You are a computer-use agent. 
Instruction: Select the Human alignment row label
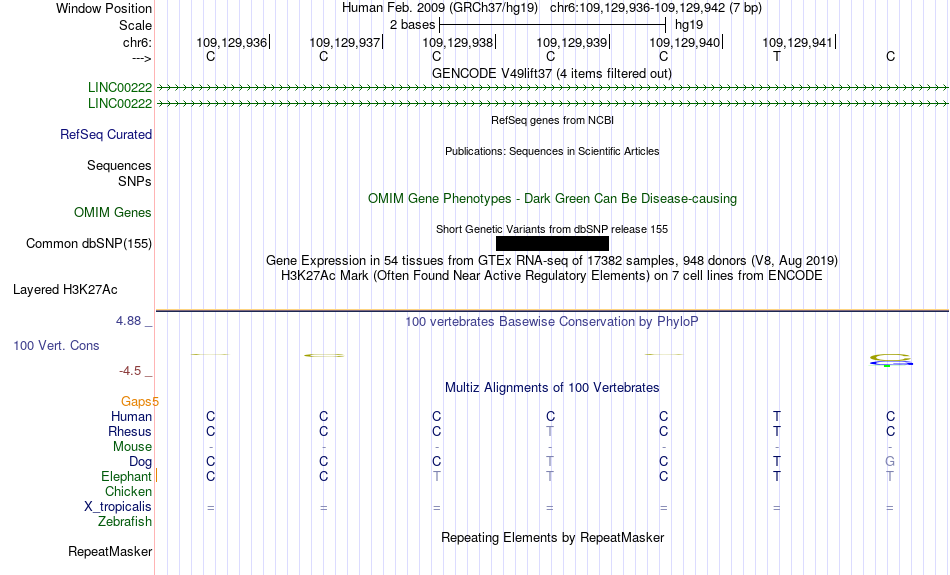[x=131, y=416]
